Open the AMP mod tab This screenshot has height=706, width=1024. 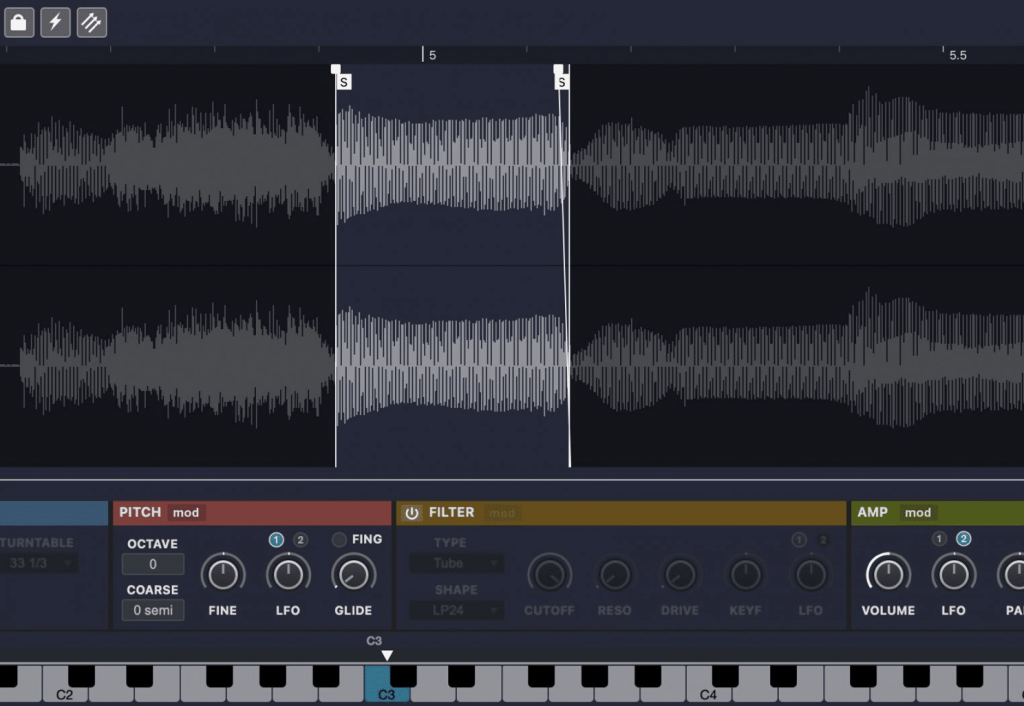[x=917, y=512]
